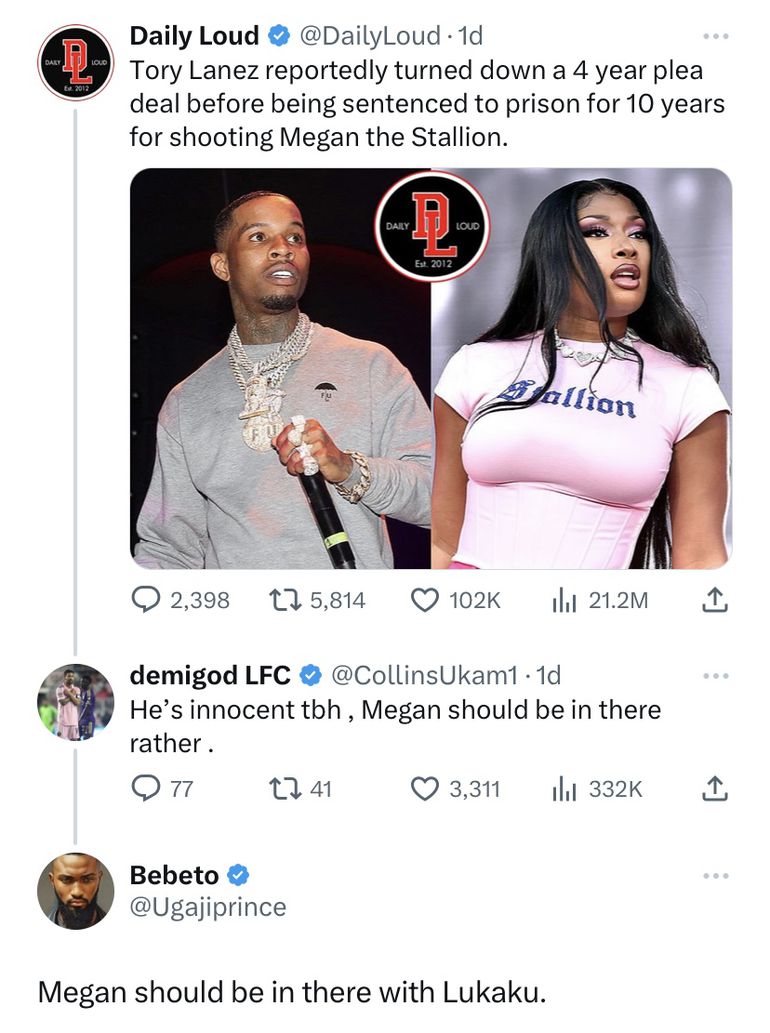Open demigod LFC's profile picture
Screen dimensions: 770x1033
pos(75,701)
